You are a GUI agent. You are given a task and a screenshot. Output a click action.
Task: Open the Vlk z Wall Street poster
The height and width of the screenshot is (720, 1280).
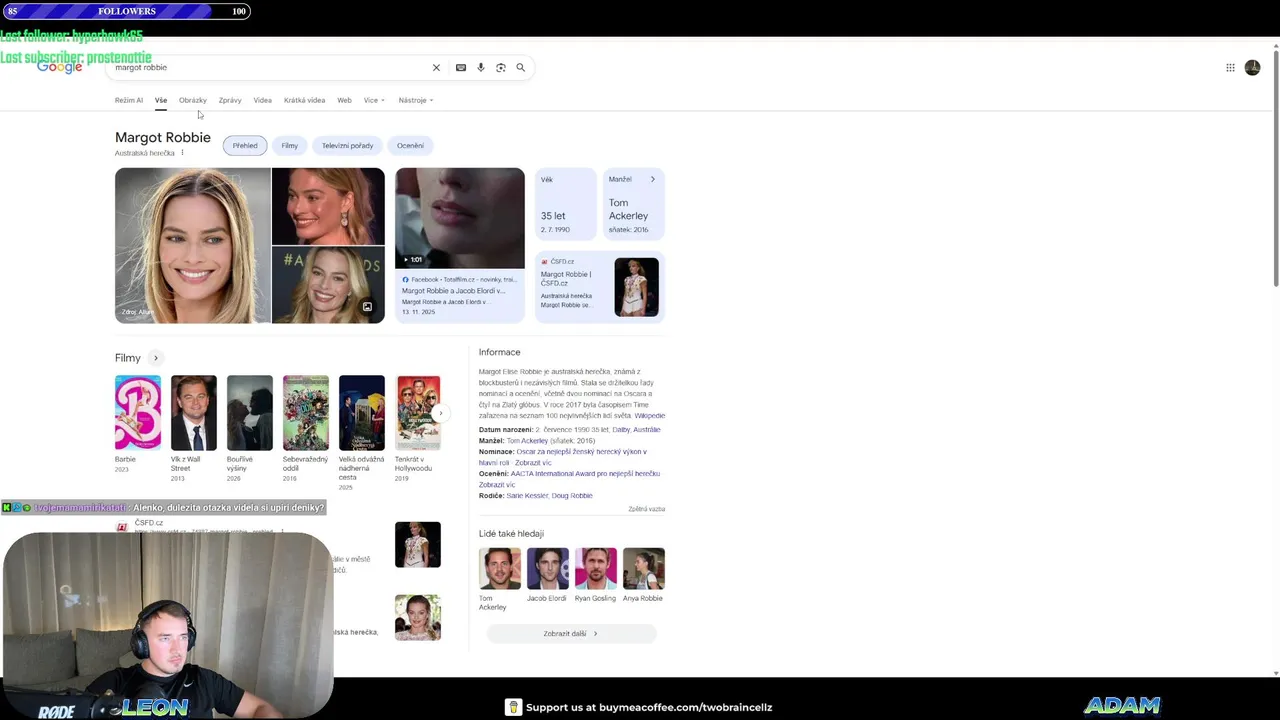tap(194, 413)
